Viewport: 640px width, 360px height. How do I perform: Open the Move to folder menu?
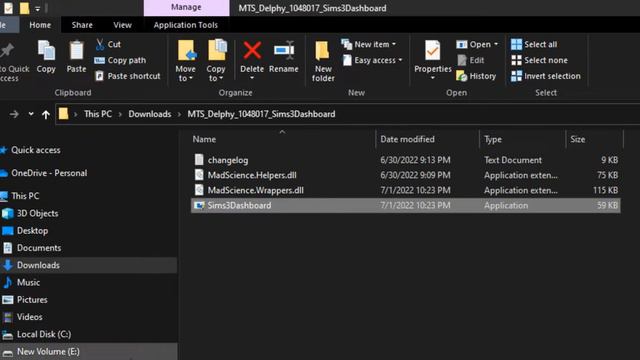[x=186, y=61]
